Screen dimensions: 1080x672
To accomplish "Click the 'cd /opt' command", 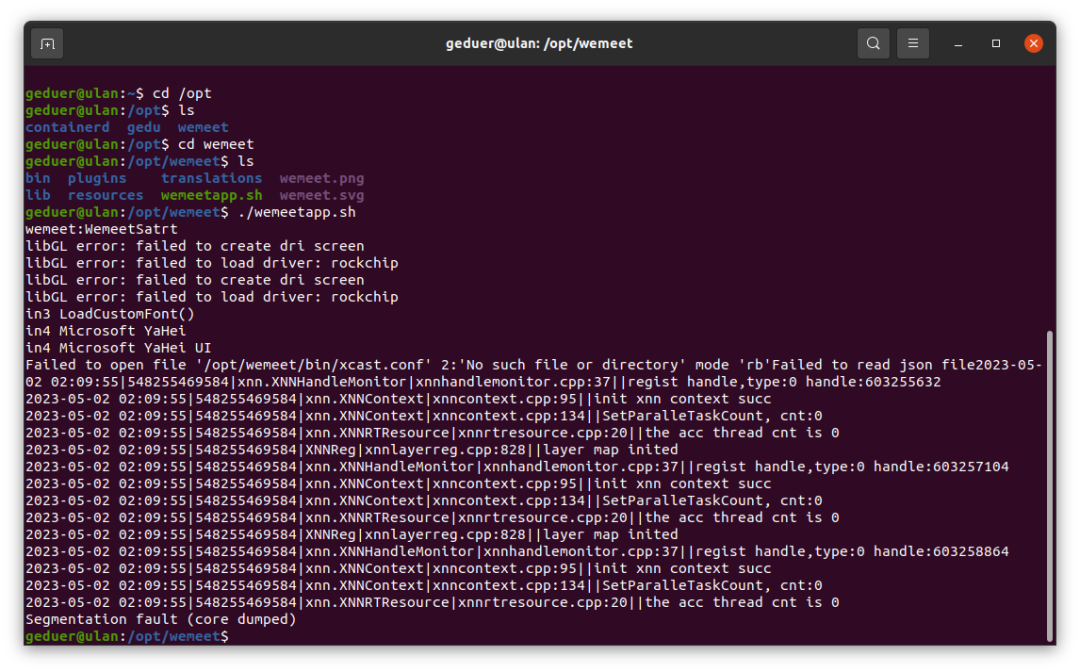I will pos(182,94).
